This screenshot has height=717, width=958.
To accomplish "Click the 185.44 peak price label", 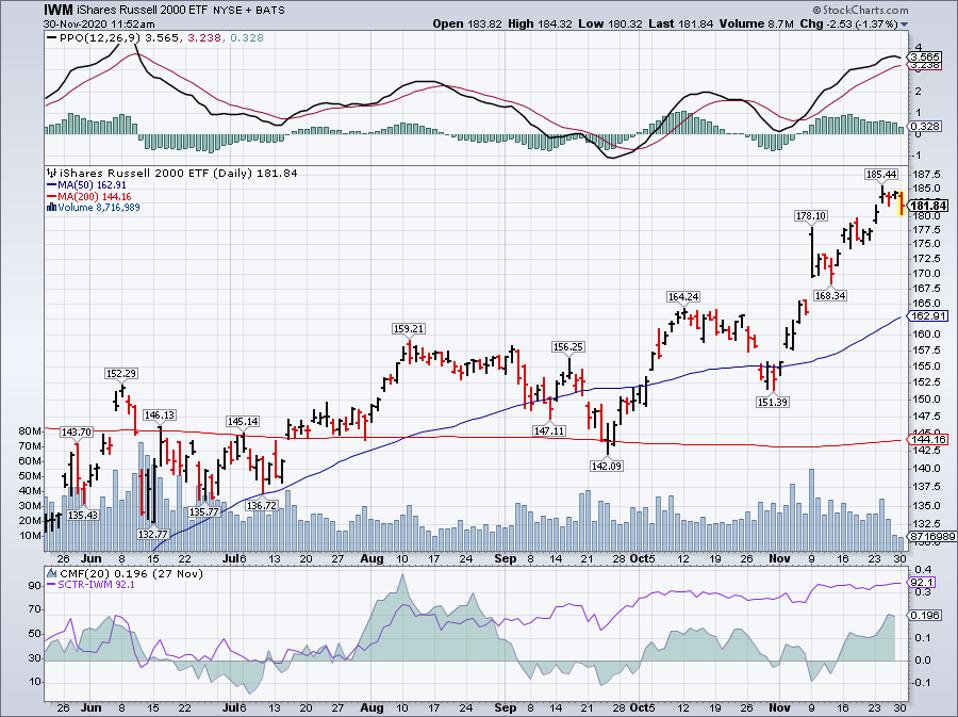I will tap(882, 174).
